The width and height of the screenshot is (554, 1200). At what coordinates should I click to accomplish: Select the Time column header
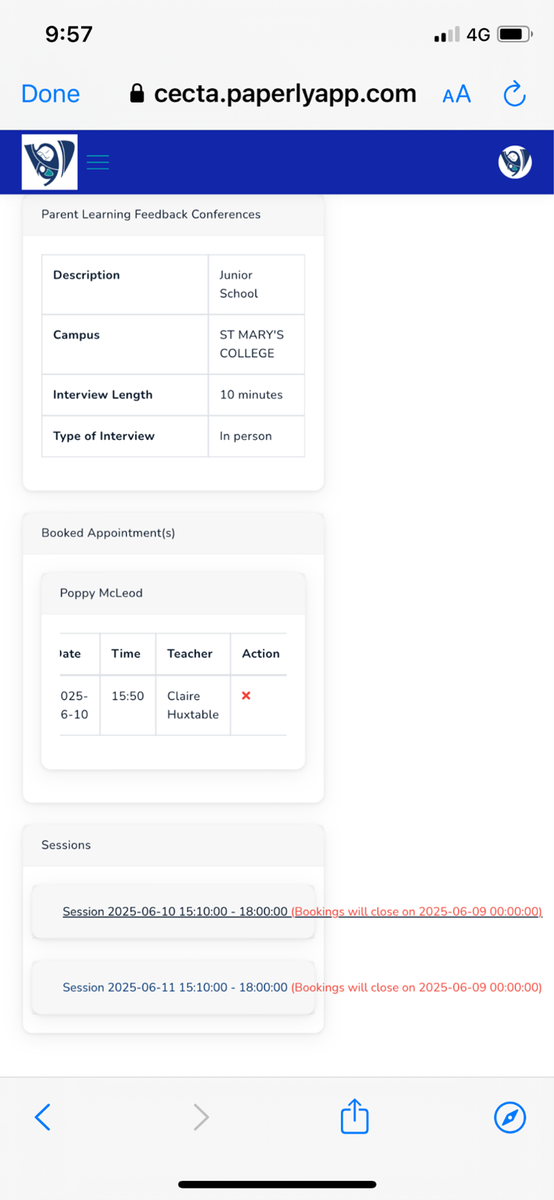pyautogui.click(x=126, y=653)
